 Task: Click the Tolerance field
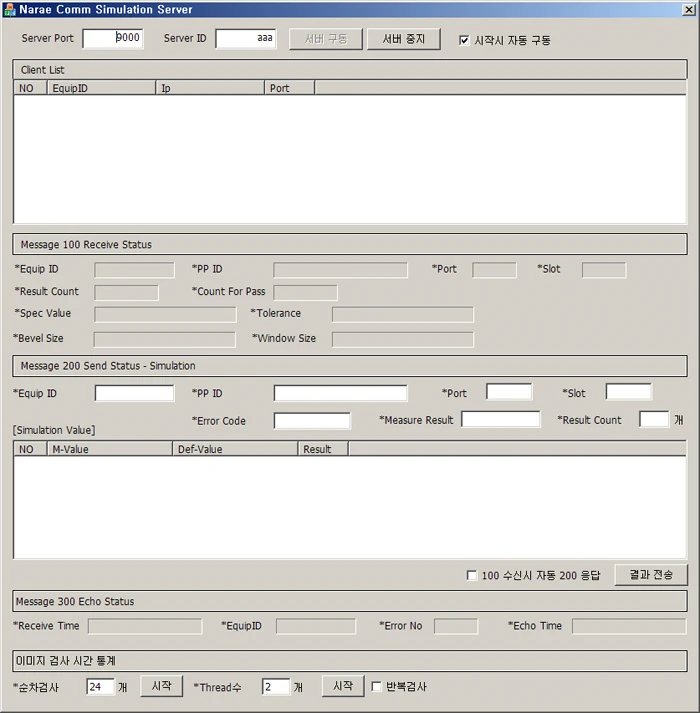click(403, 315)
